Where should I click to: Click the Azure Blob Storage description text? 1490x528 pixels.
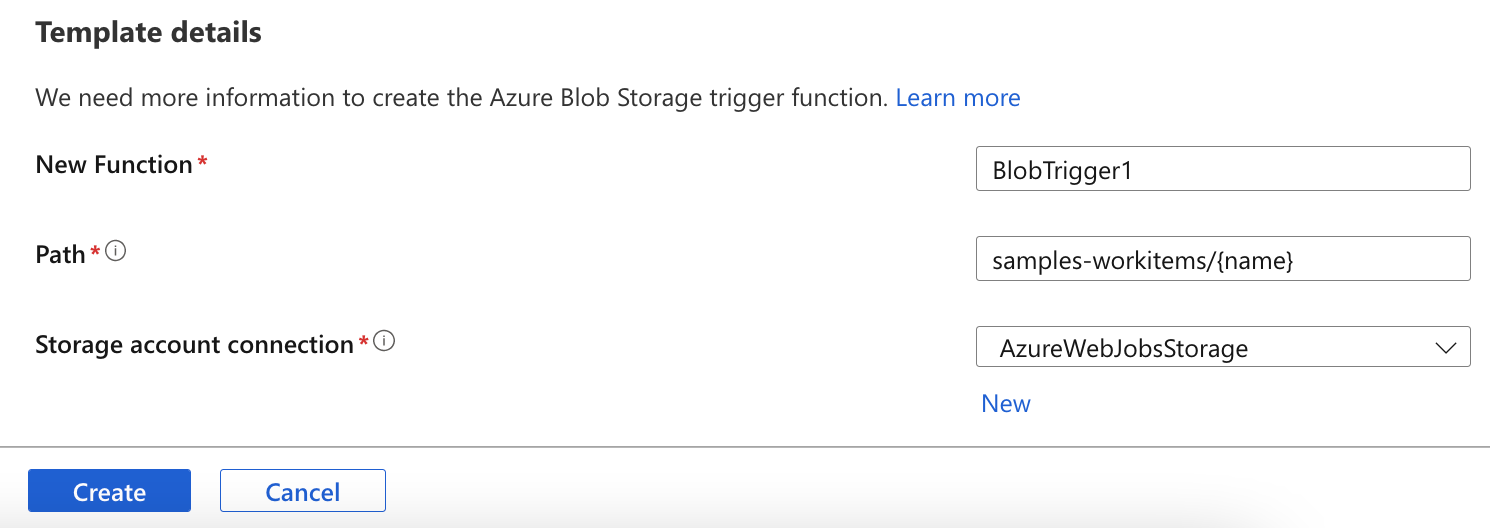tap(460, 98)
